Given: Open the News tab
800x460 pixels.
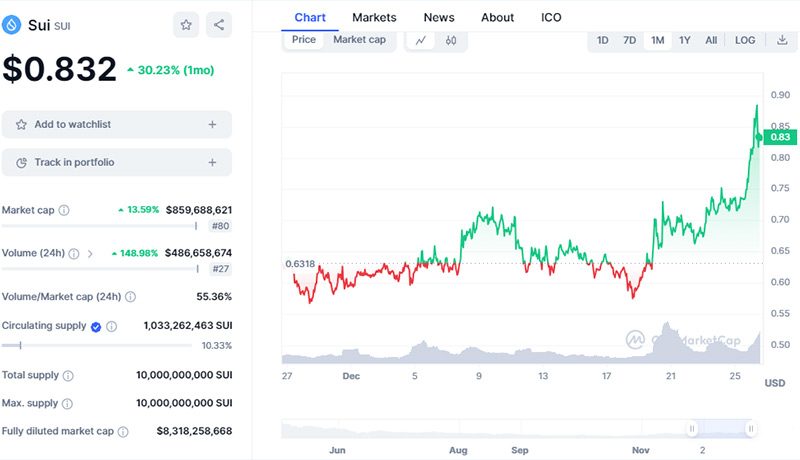Looking at the screenshot, I should [x=439, y=17].
